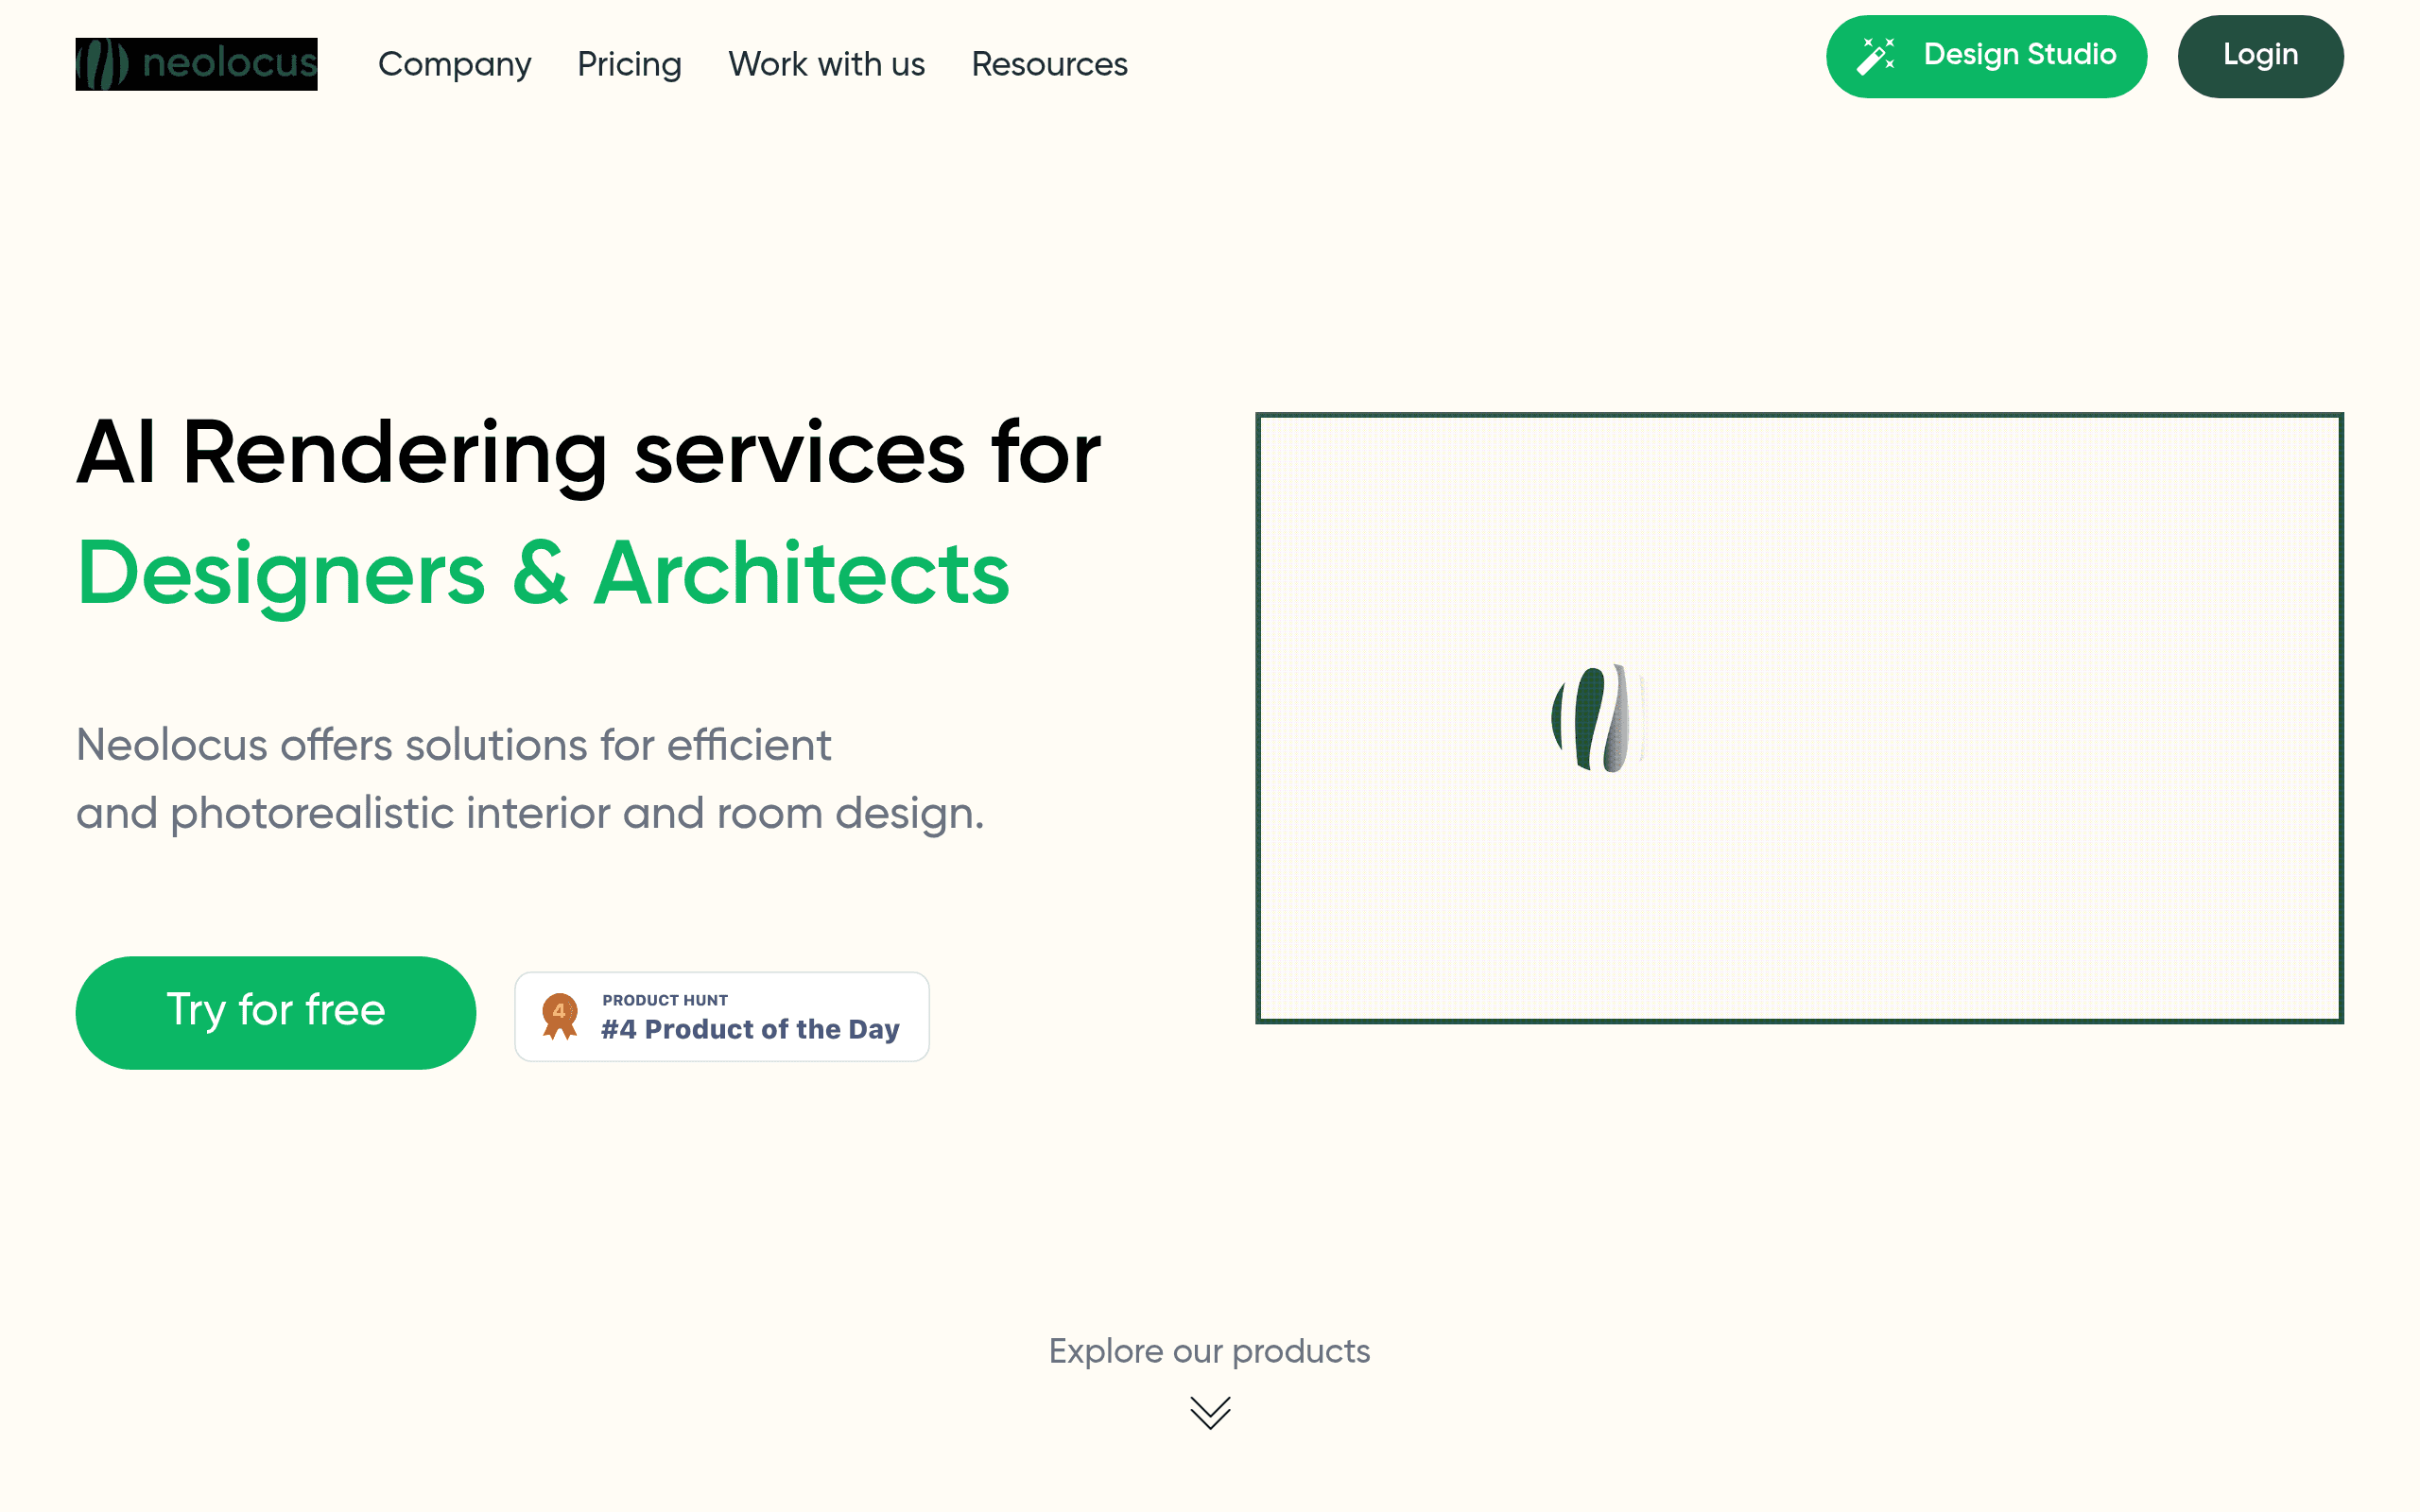Open the Work with us menu
2420x1512 pixels.
826,64
